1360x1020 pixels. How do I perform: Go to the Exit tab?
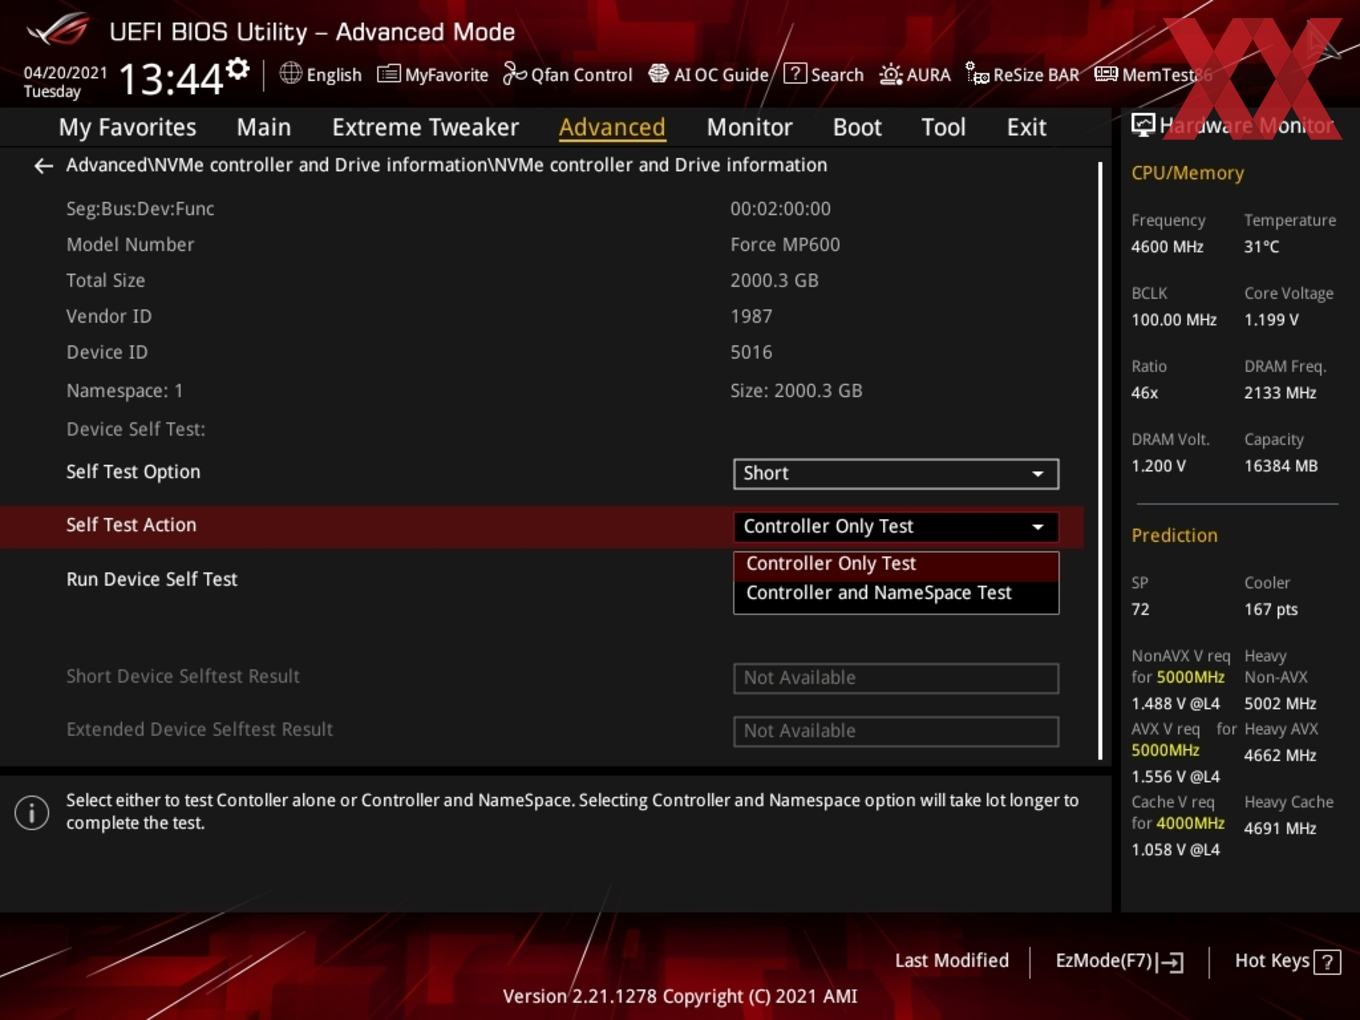(1026, 127)
